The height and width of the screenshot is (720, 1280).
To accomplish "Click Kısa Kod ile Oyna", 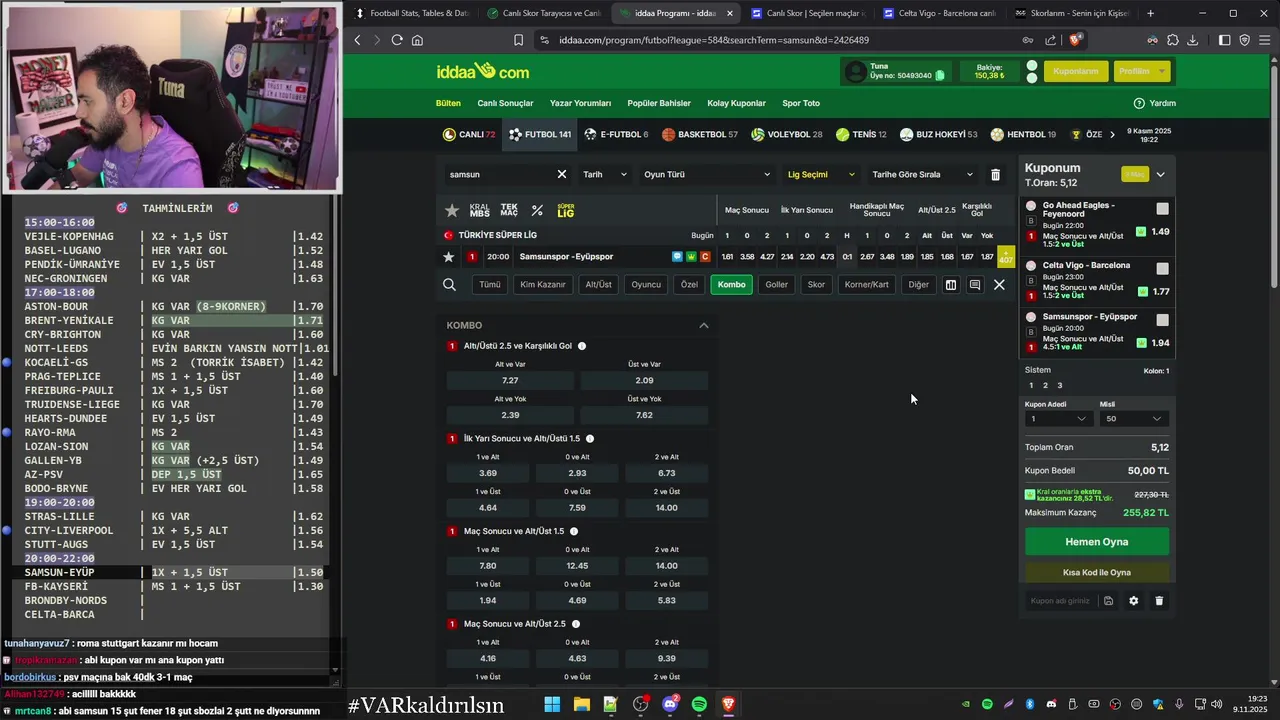I will pyautogui.click(x=1097, y=573).
